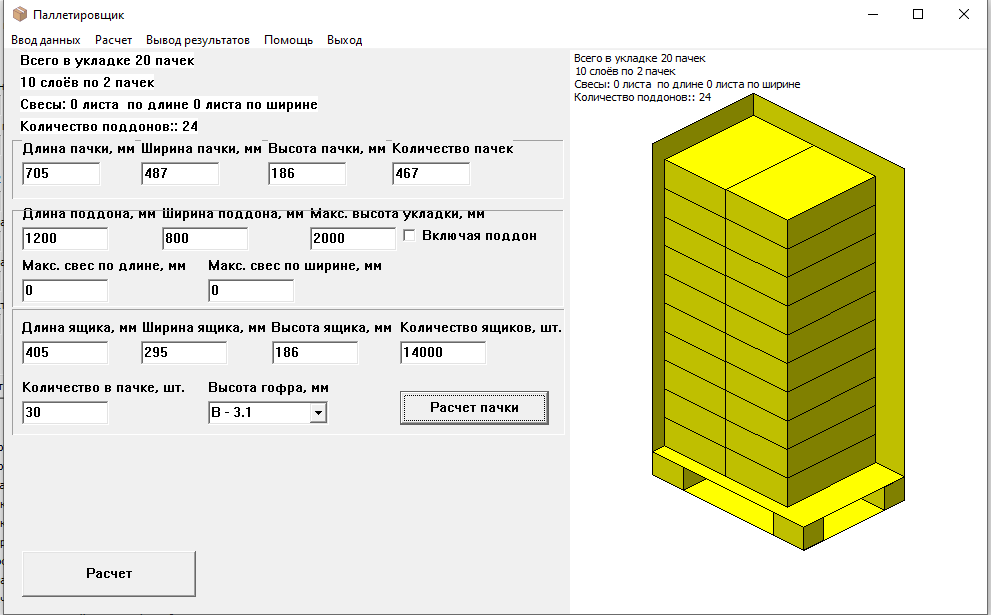Focus the Длина поддона field with 1200
The width and height of the screenshot is (991, 615).
pos(65,238)
